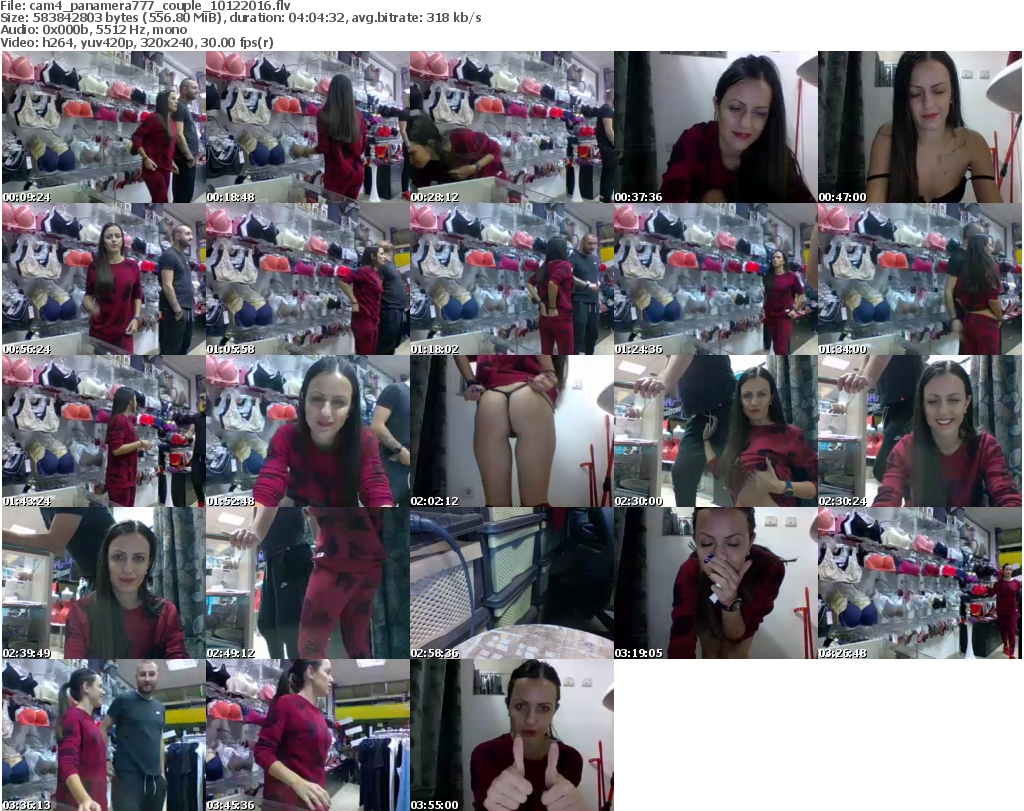Viewport: 1024px width, 811px height.
Task: Open the frame marked 03:19:05
Action: click(x=716, y=583)
